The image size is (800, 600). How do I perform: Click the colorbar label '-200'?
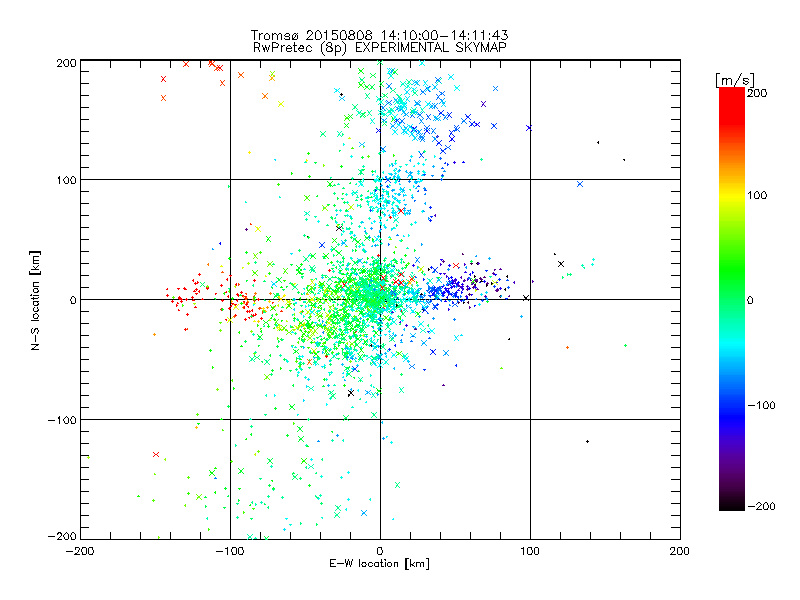coord(761,506)
